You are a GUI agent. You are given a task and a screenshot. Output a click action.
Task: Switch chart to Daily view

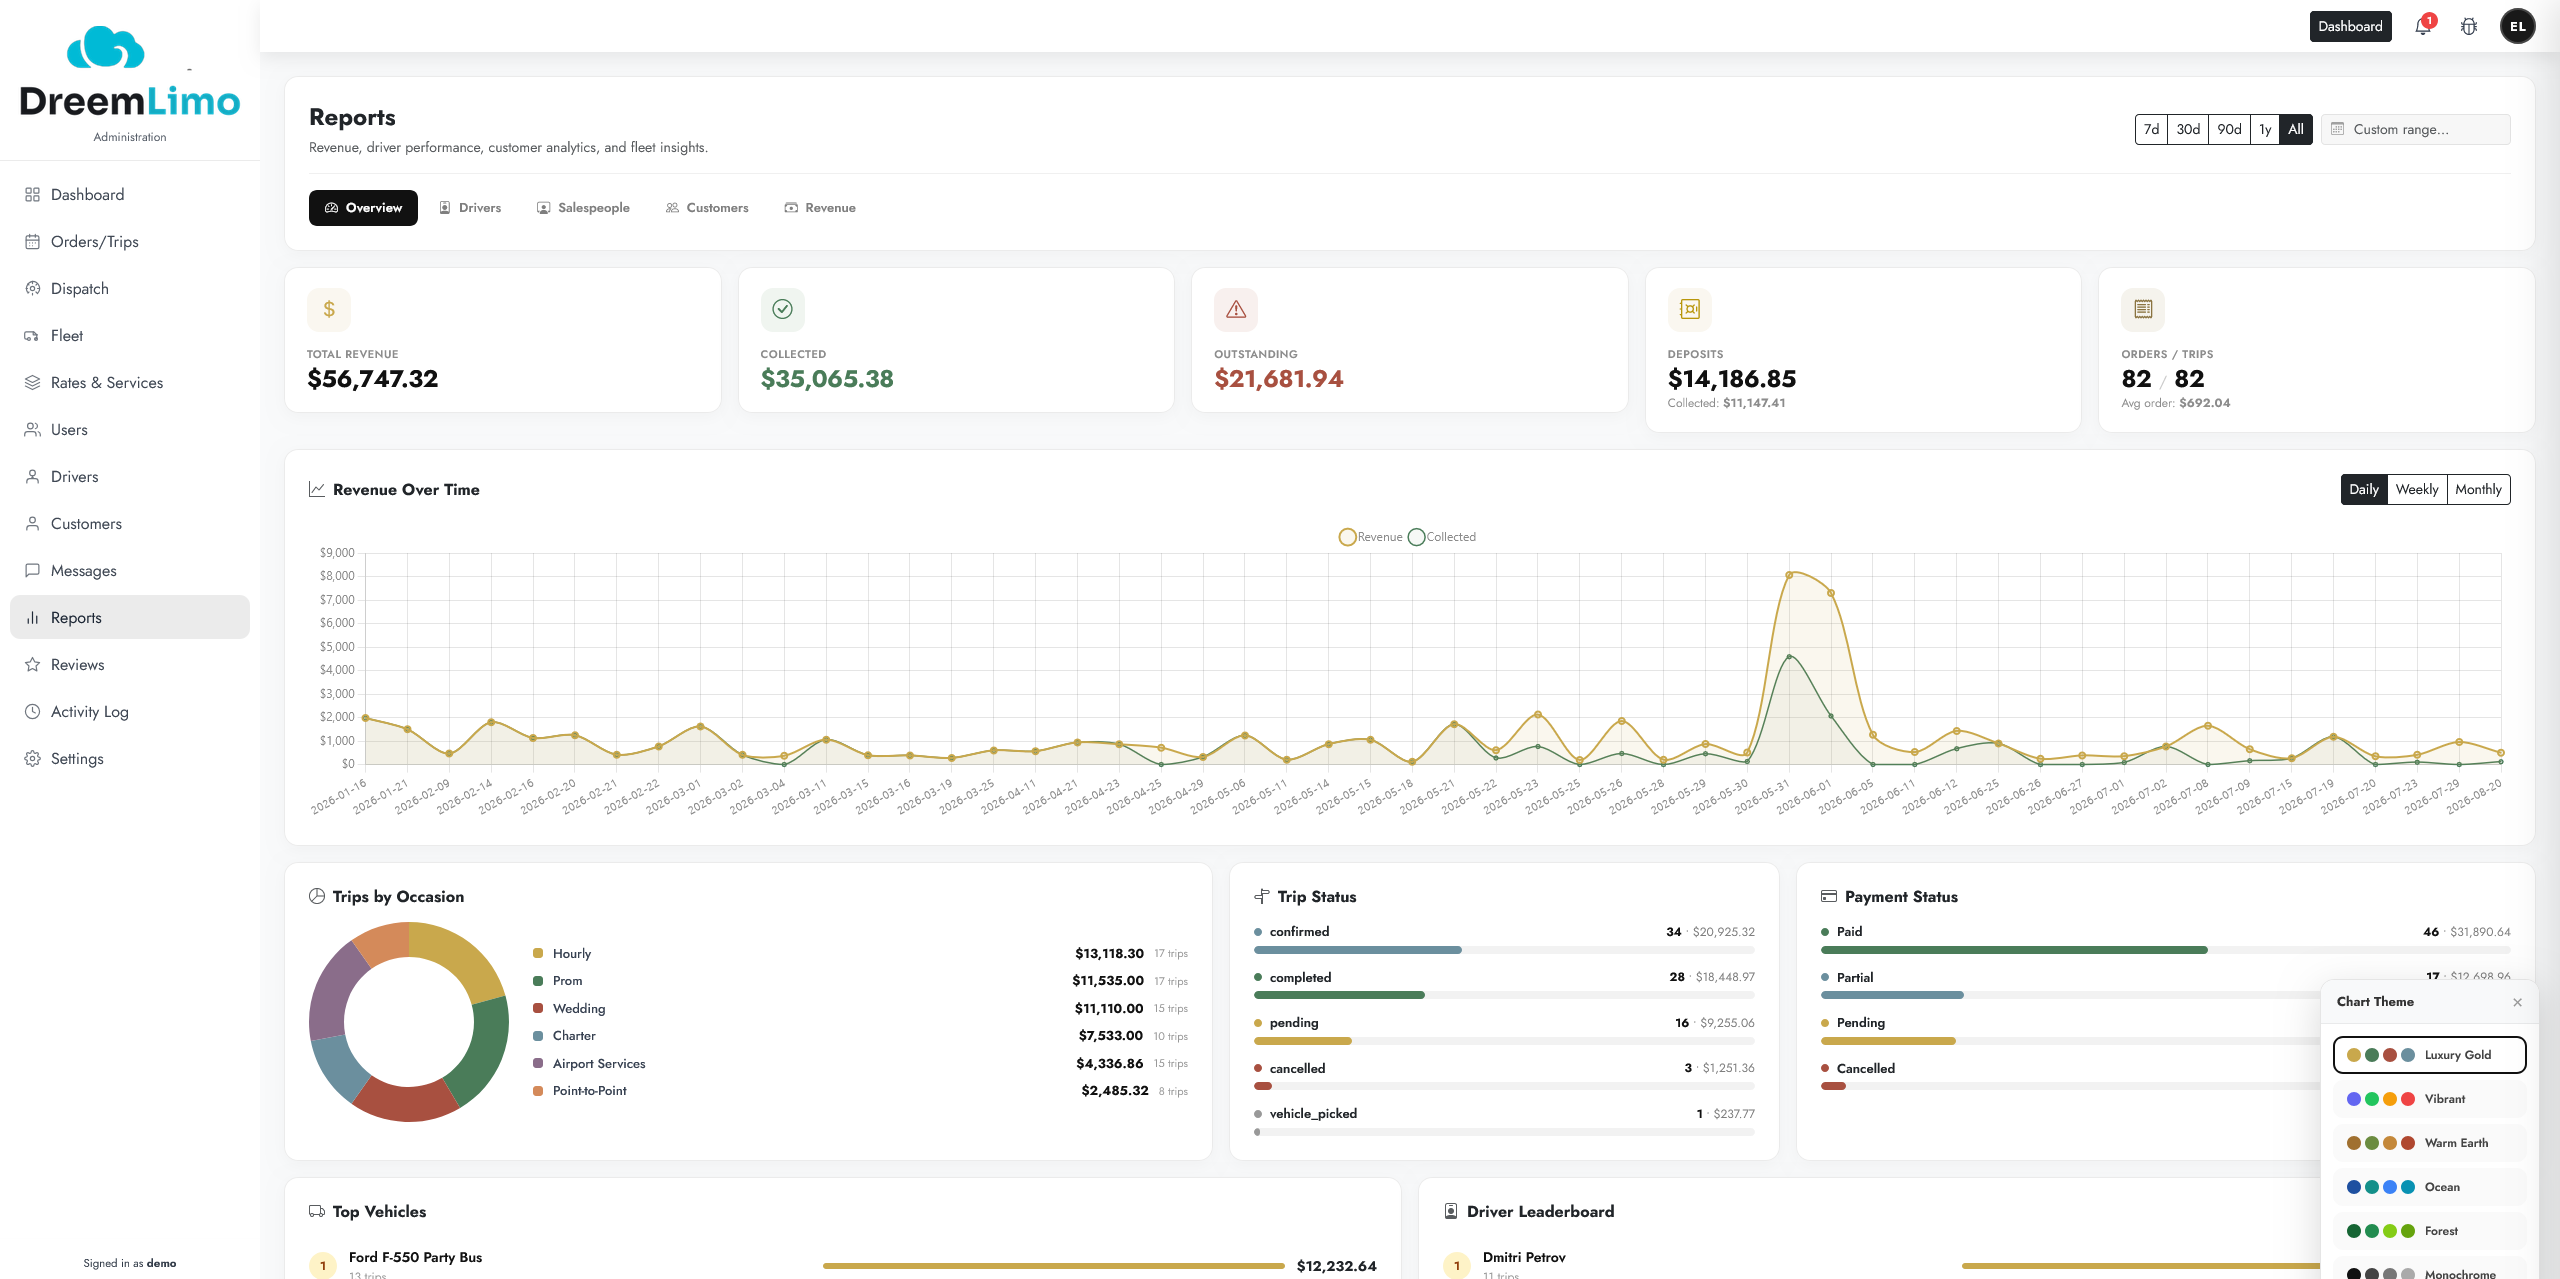2364,489
